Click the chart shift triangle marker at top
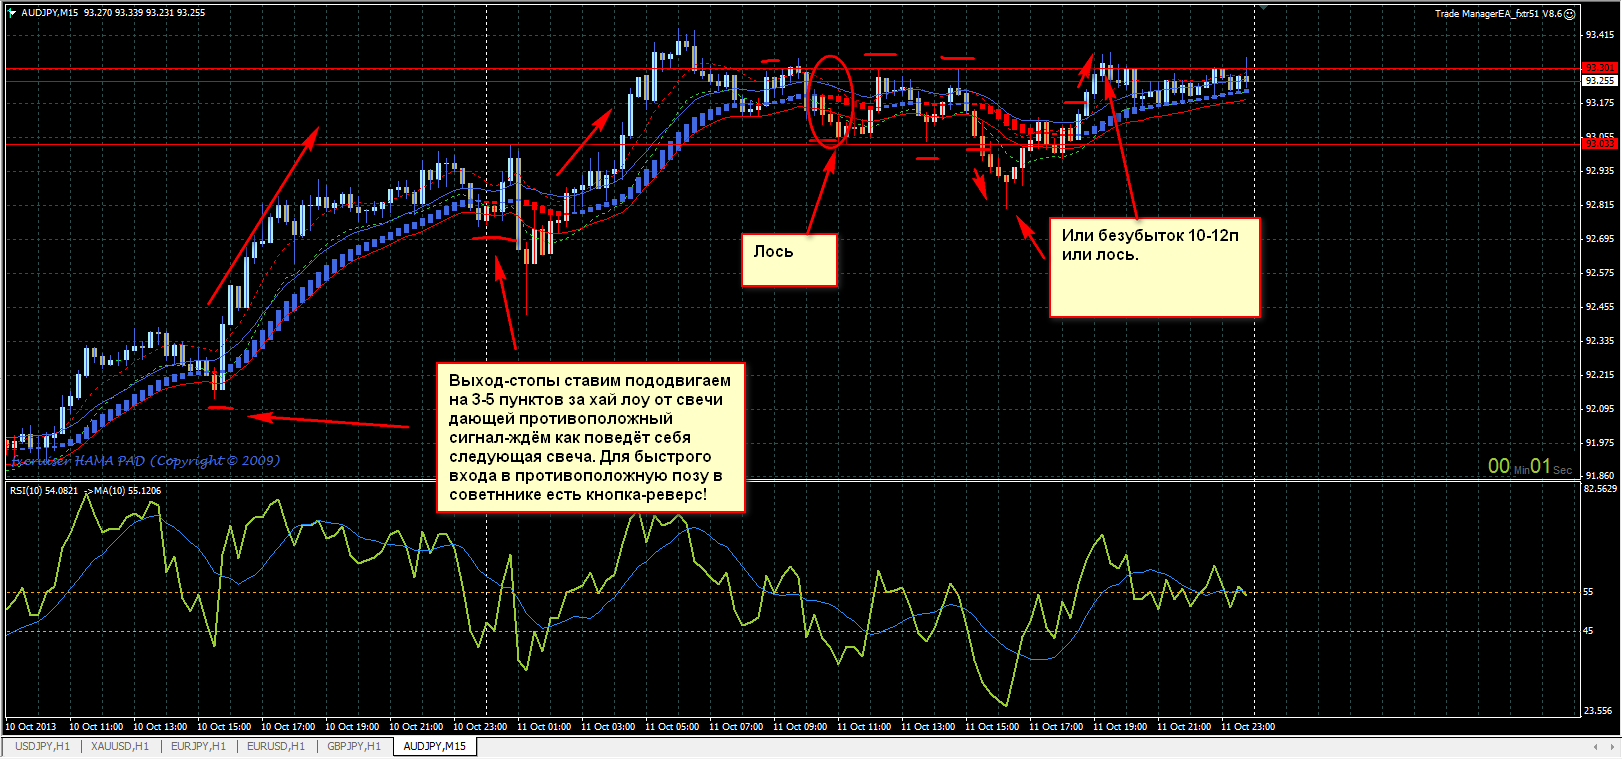This screenshot has height=759, width=1622. [1263, 7]
